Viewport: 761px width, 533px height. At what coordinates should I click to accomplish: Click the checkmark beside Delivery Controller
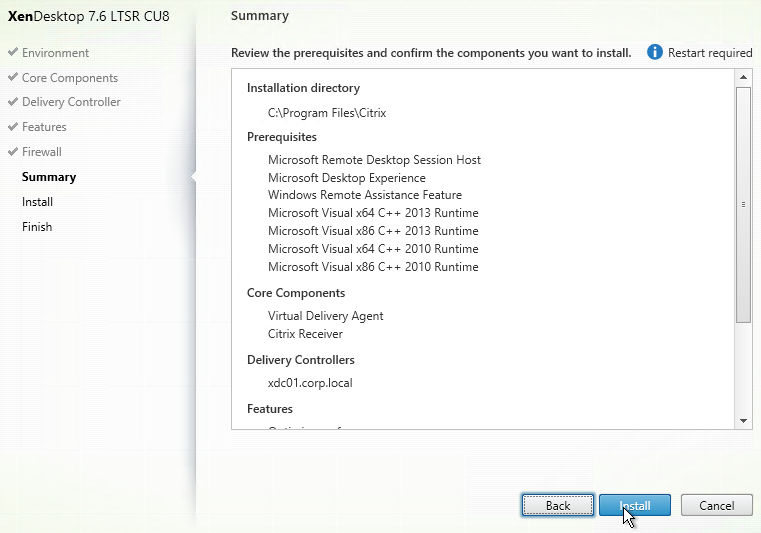13,101
